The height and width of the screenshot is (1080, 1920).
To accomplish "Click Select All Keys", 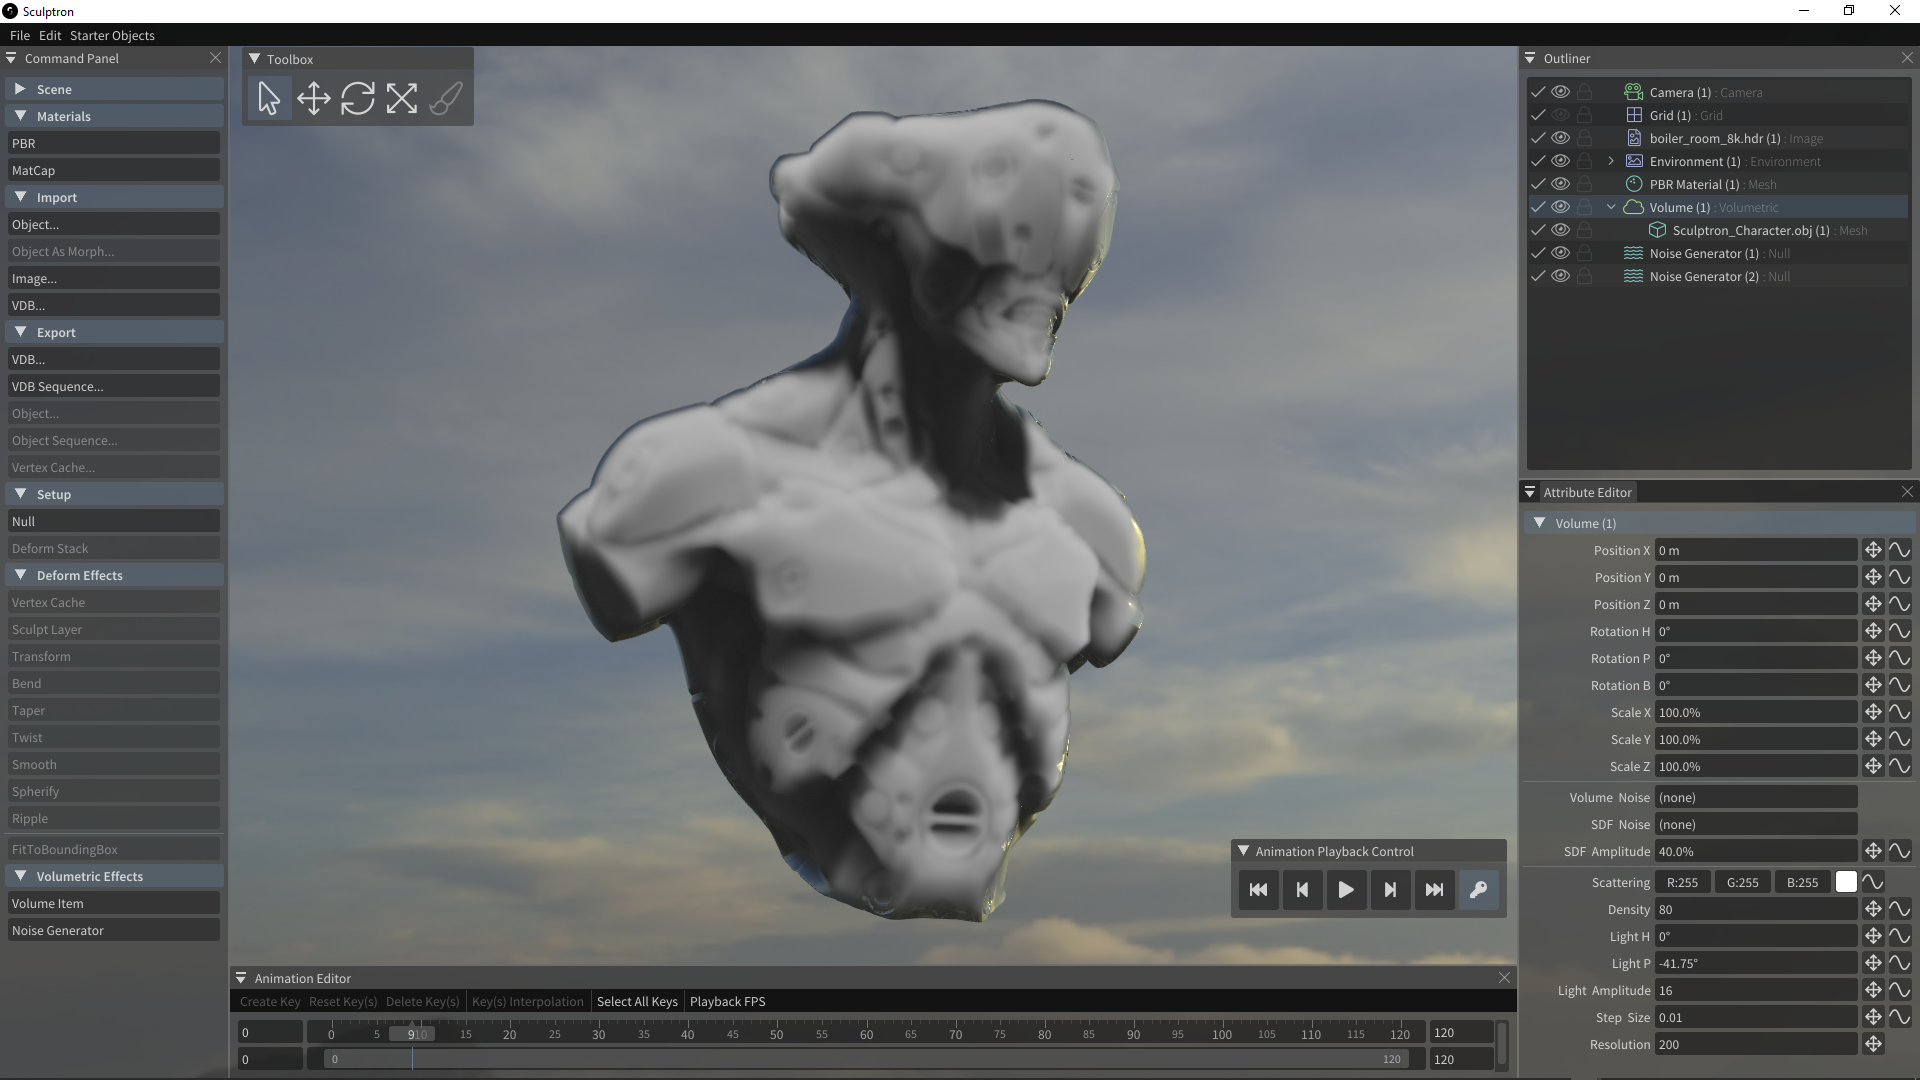I will (637, 1001).
